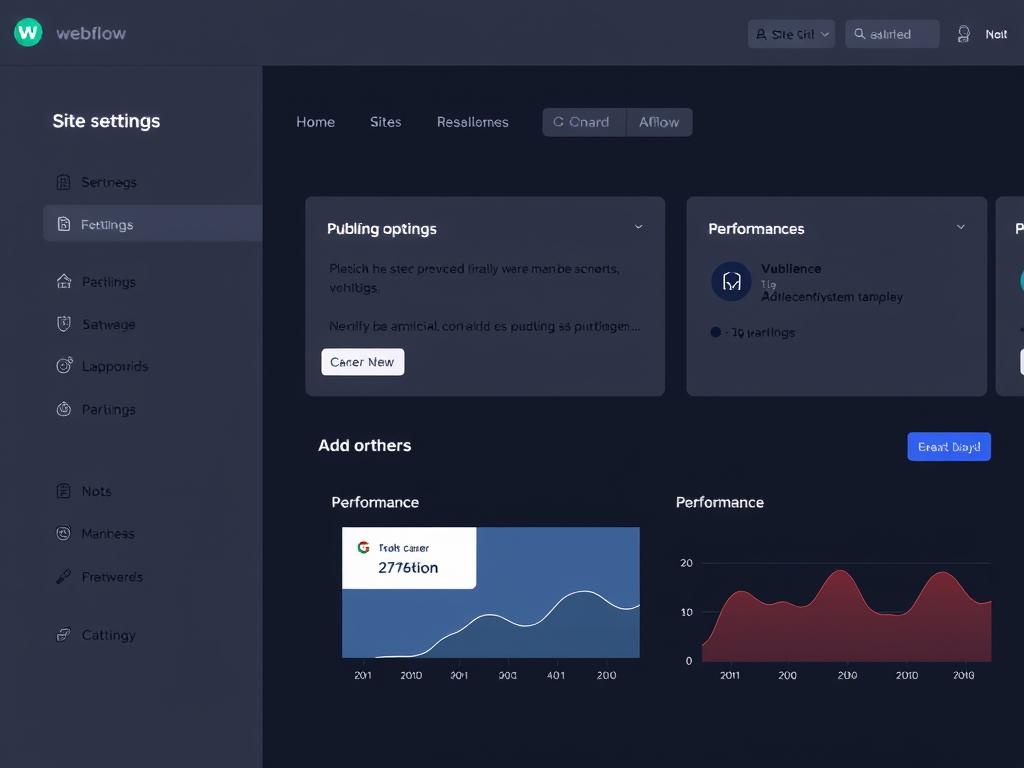Click the Carer New button
This screenshot has width=1024, height=768.
pos(362,362)
